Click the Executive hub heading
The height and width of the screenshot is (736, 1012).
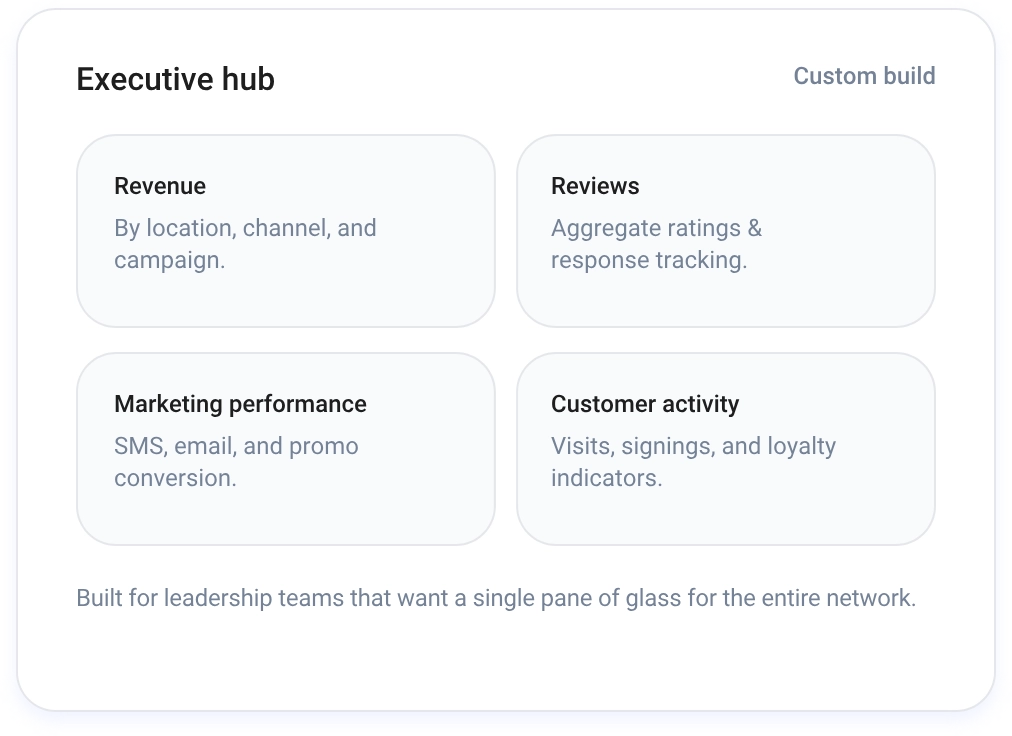(175, 79)
